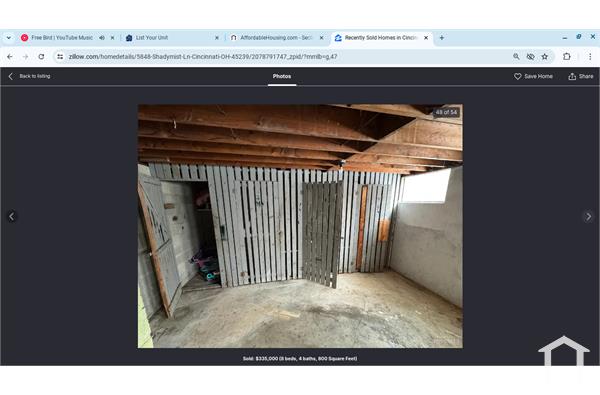Mute audio on YouTube Music tab
The height and width of the screenshot is (395, 600).
[102, 38]
